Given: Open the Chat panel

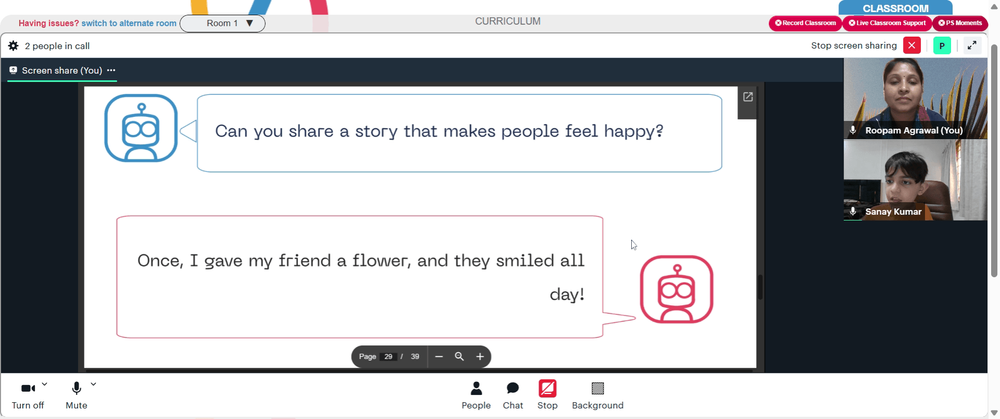Looking at the screenshot, I should point(513,395).
